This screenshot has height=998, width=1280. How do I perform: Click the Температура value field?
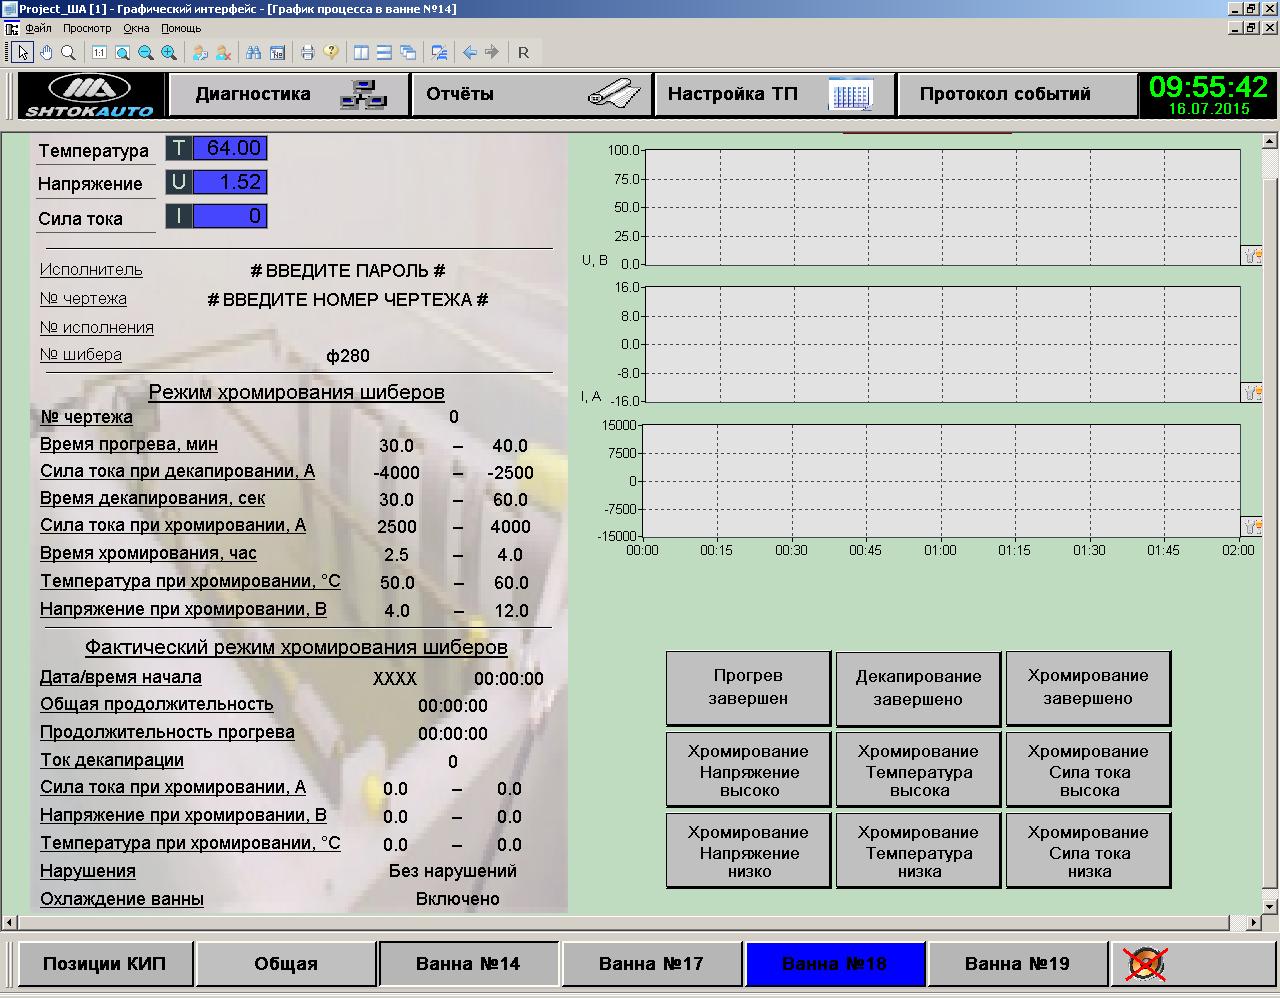(x=229, y=149)
